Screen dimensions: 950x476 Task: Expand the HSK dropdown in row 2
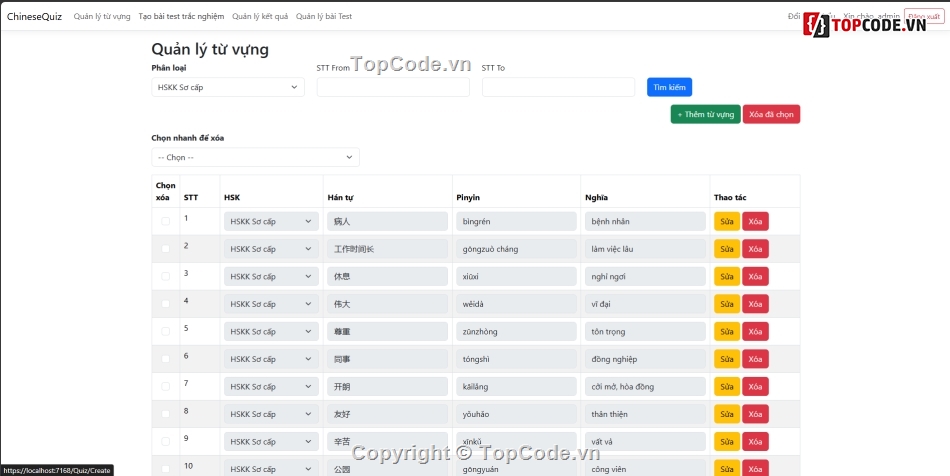tap(271, 249)
